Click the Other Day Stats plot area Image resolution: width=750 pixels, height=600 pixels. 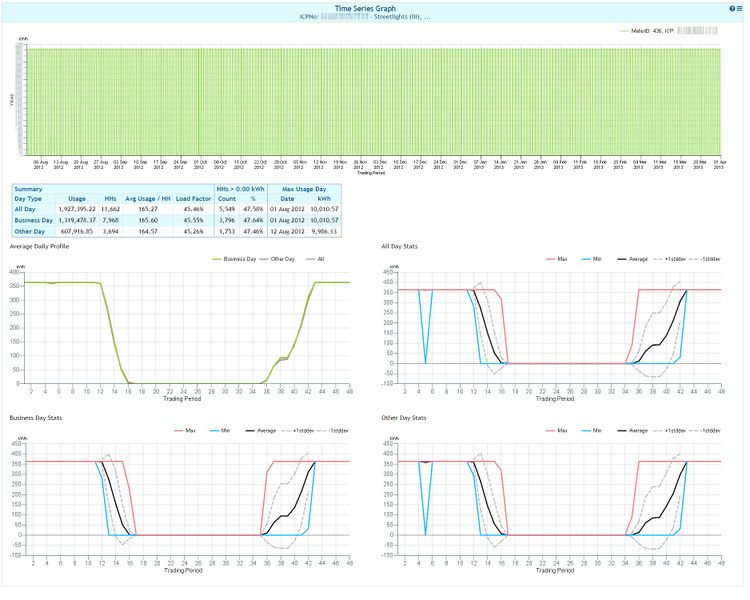point(559,499)
